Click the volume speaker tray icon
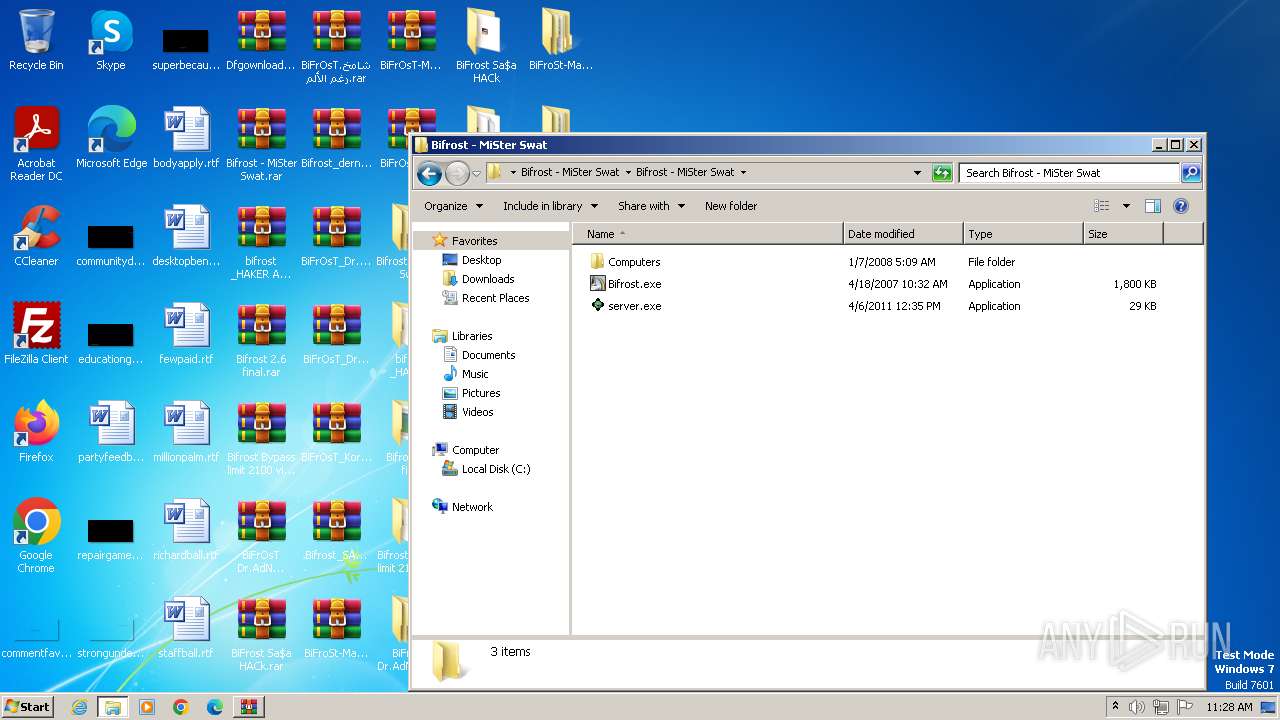 tap(1137, 707)
